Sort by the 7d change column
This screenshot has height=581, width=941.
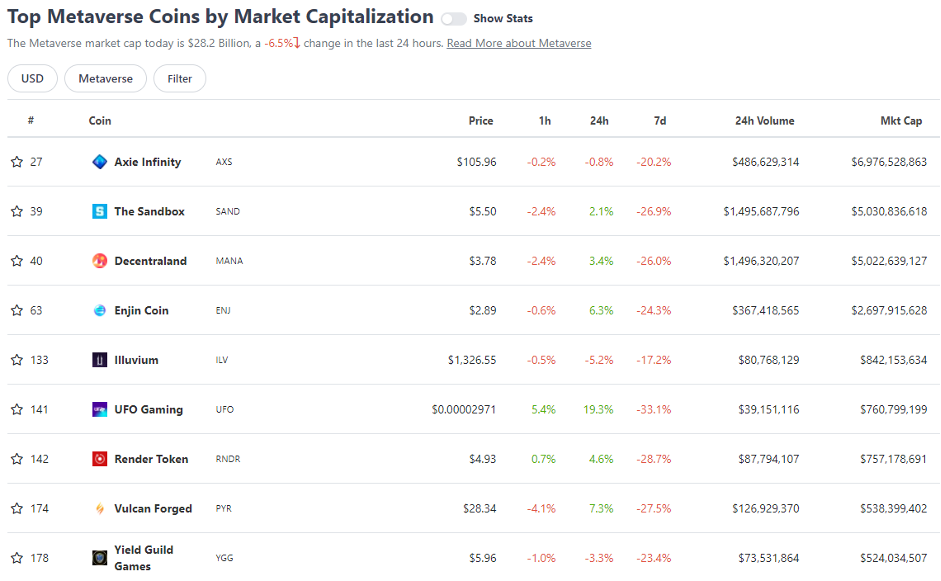[660, 121]
